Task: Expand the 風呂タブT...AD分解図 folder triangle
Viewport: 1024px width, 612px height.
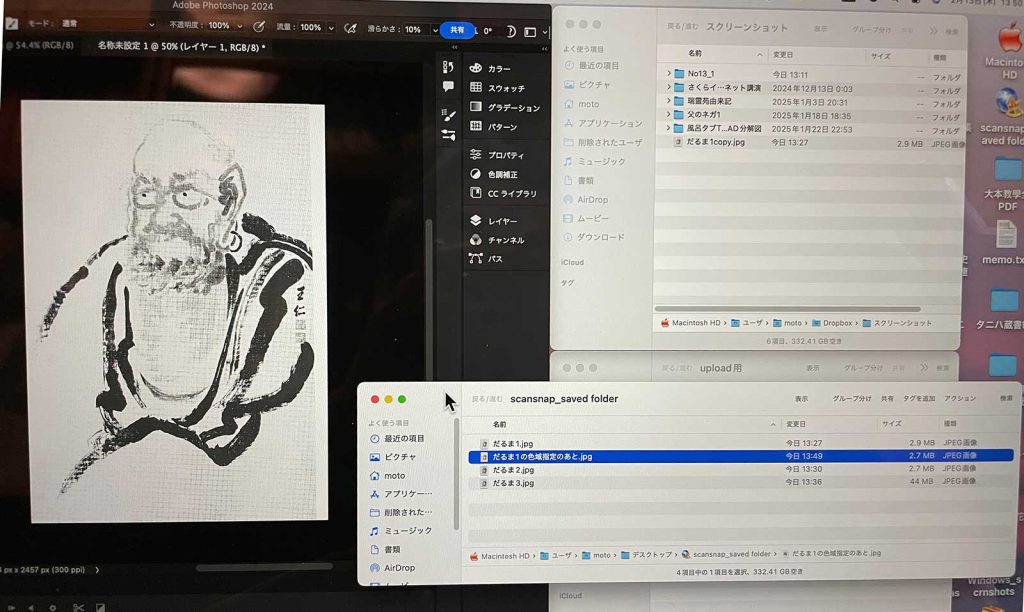Action: point(668,129)
